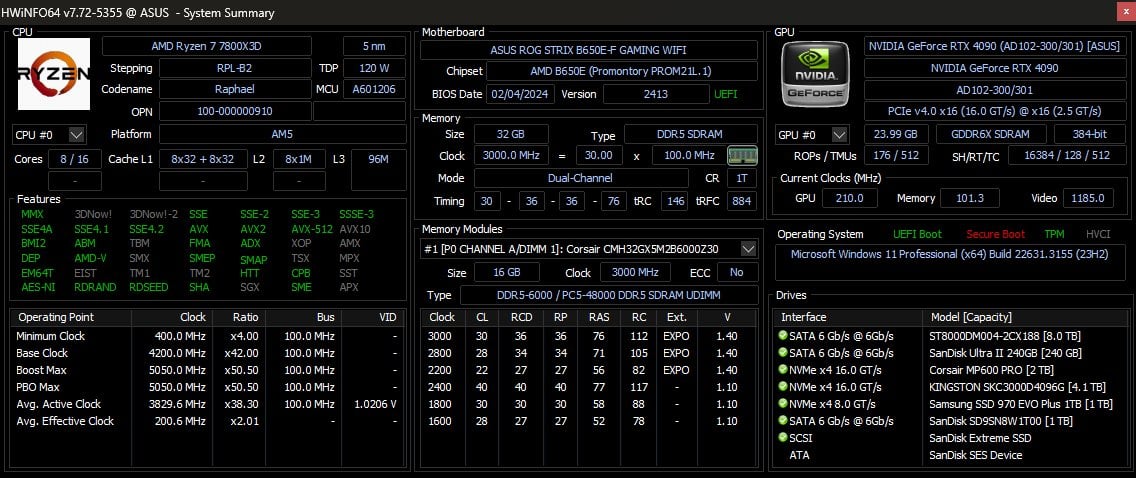Screen dimensions: 1136x478
Task: Click the ECC 'No' field
Action: pos(737,272)
